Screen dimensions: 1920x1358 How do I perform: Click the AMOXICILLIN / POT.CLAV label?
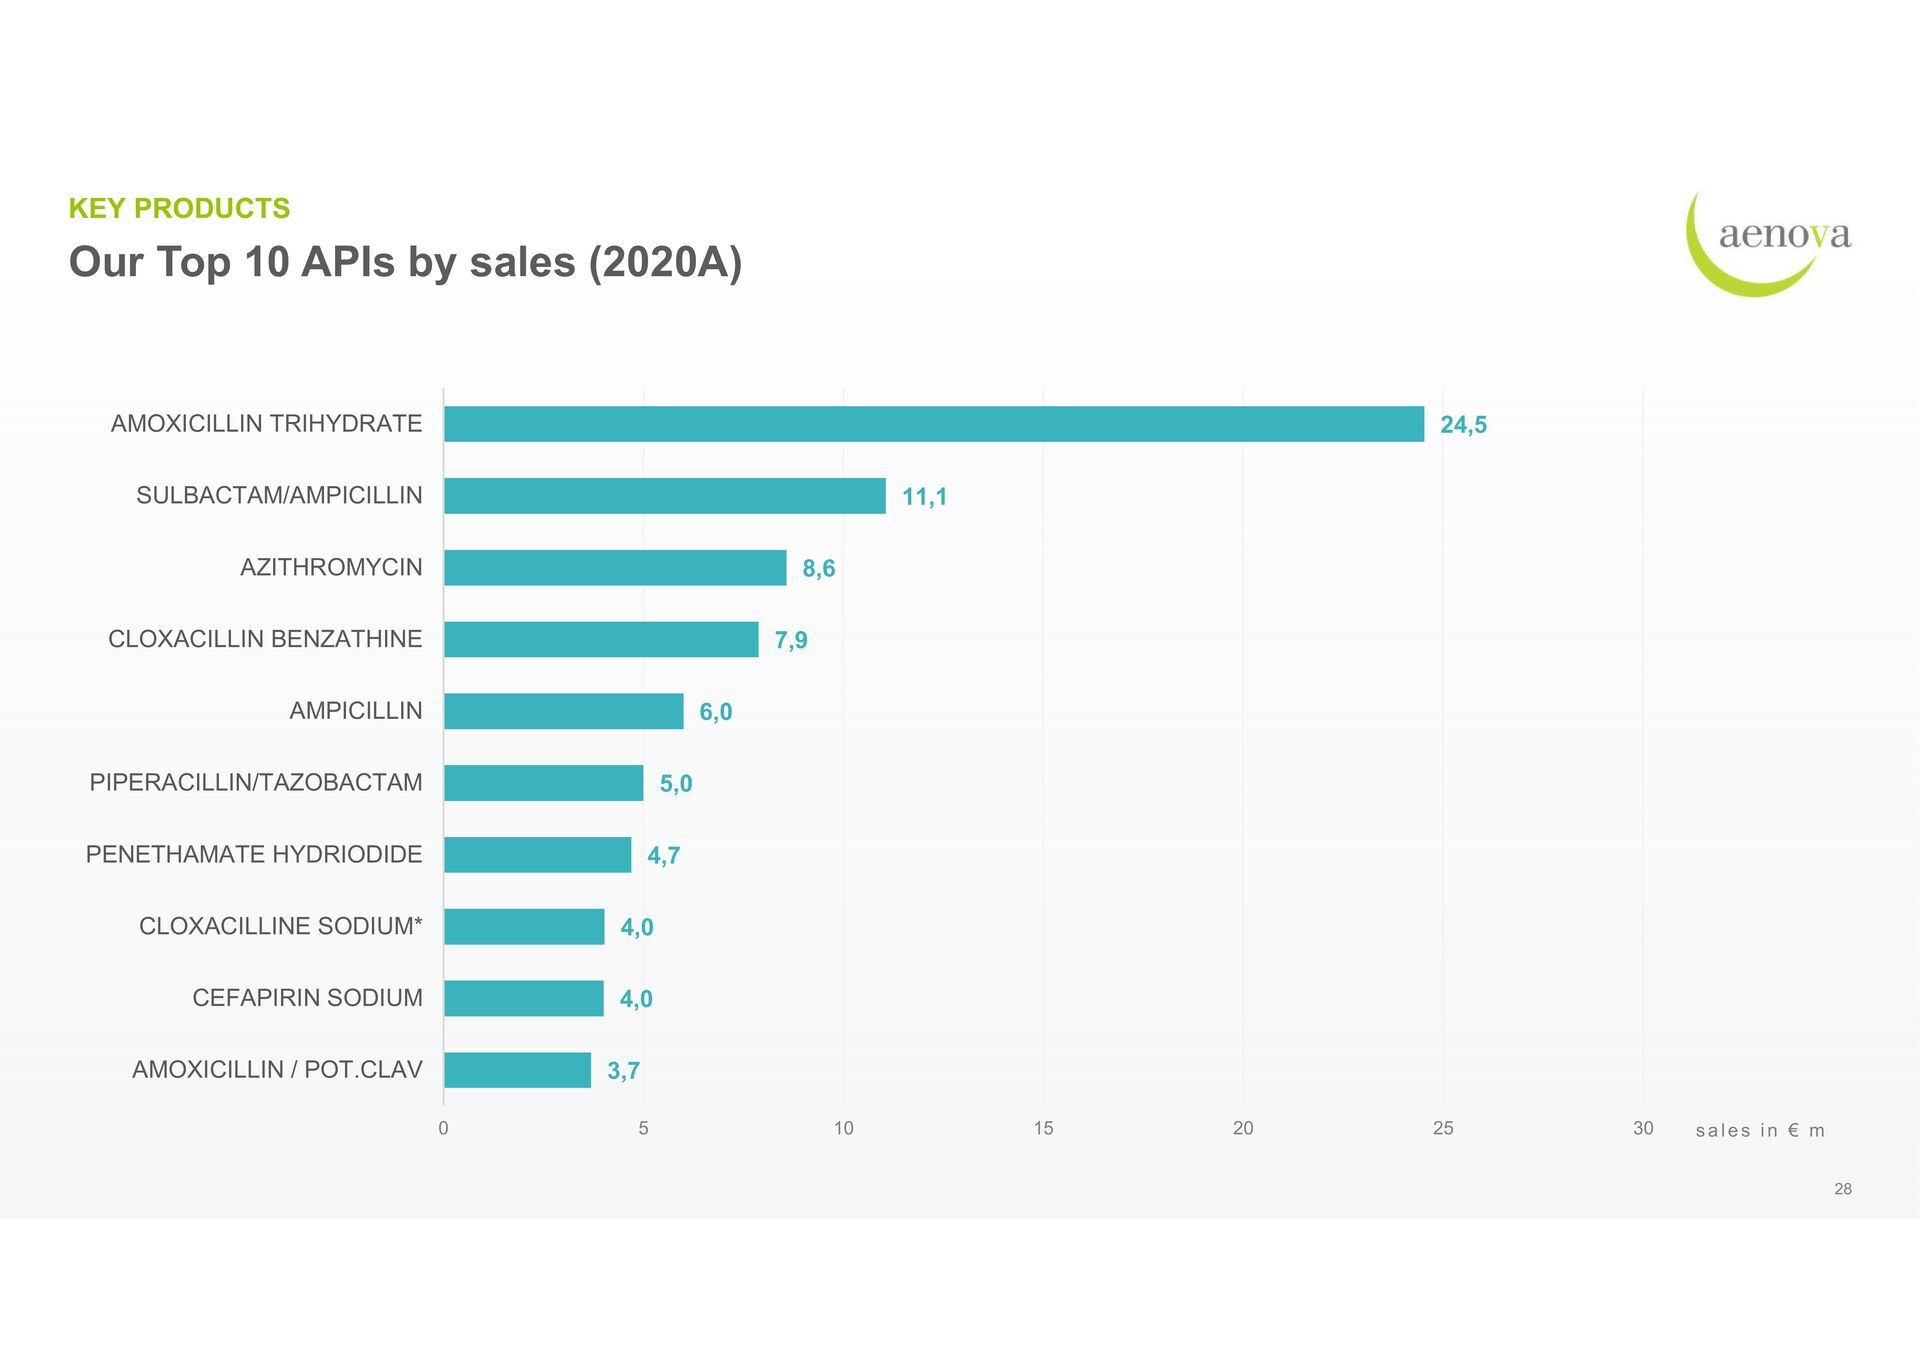tap(277, 1070)
